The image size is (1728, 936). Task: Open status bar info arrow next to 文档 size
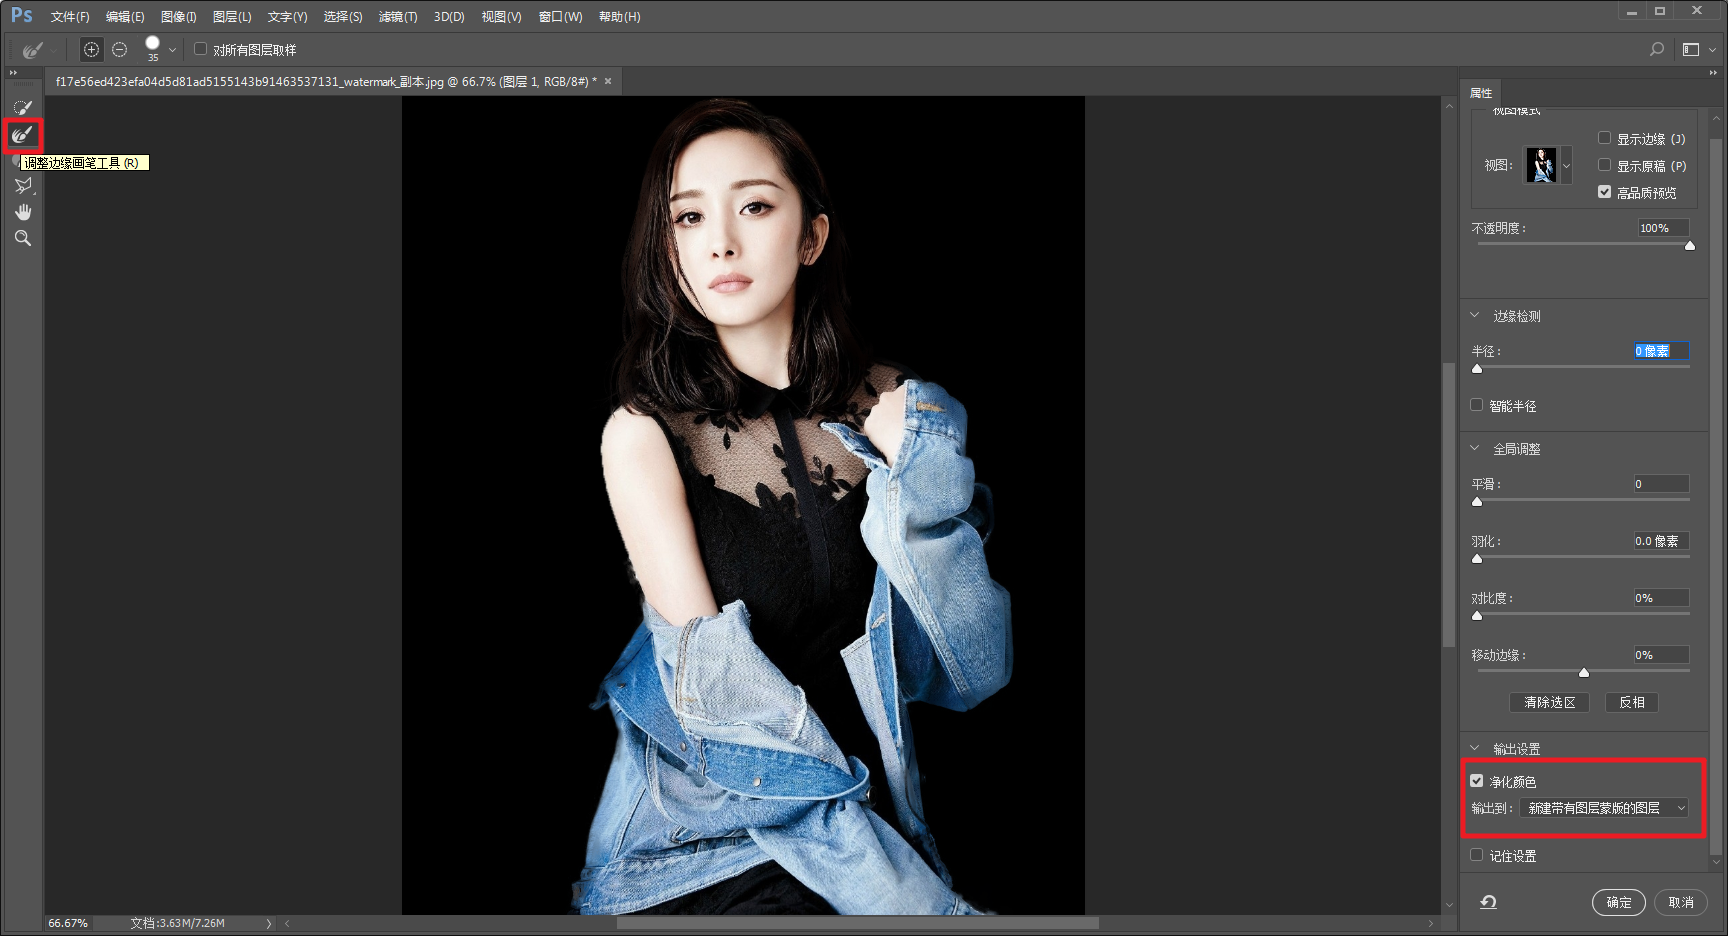point(268,923)
